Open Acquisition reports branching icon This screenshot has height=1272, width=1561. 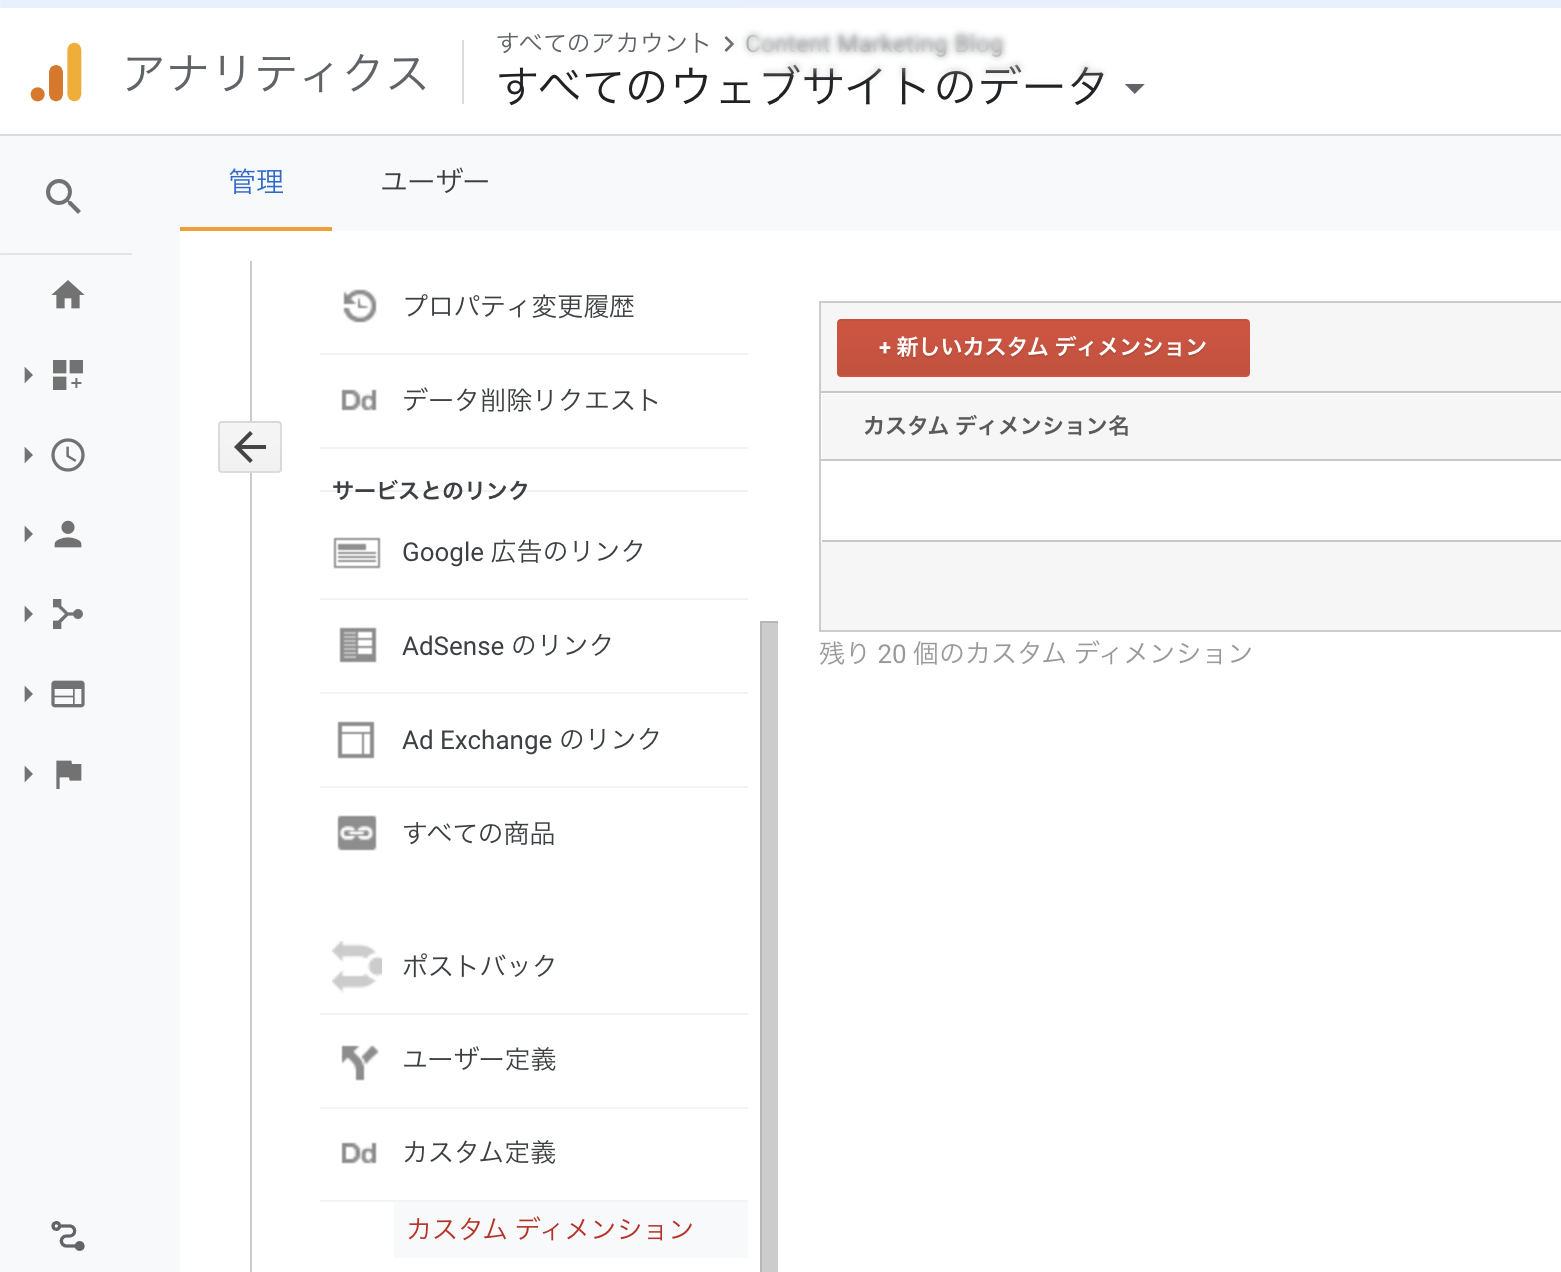[x=68, y=614]
